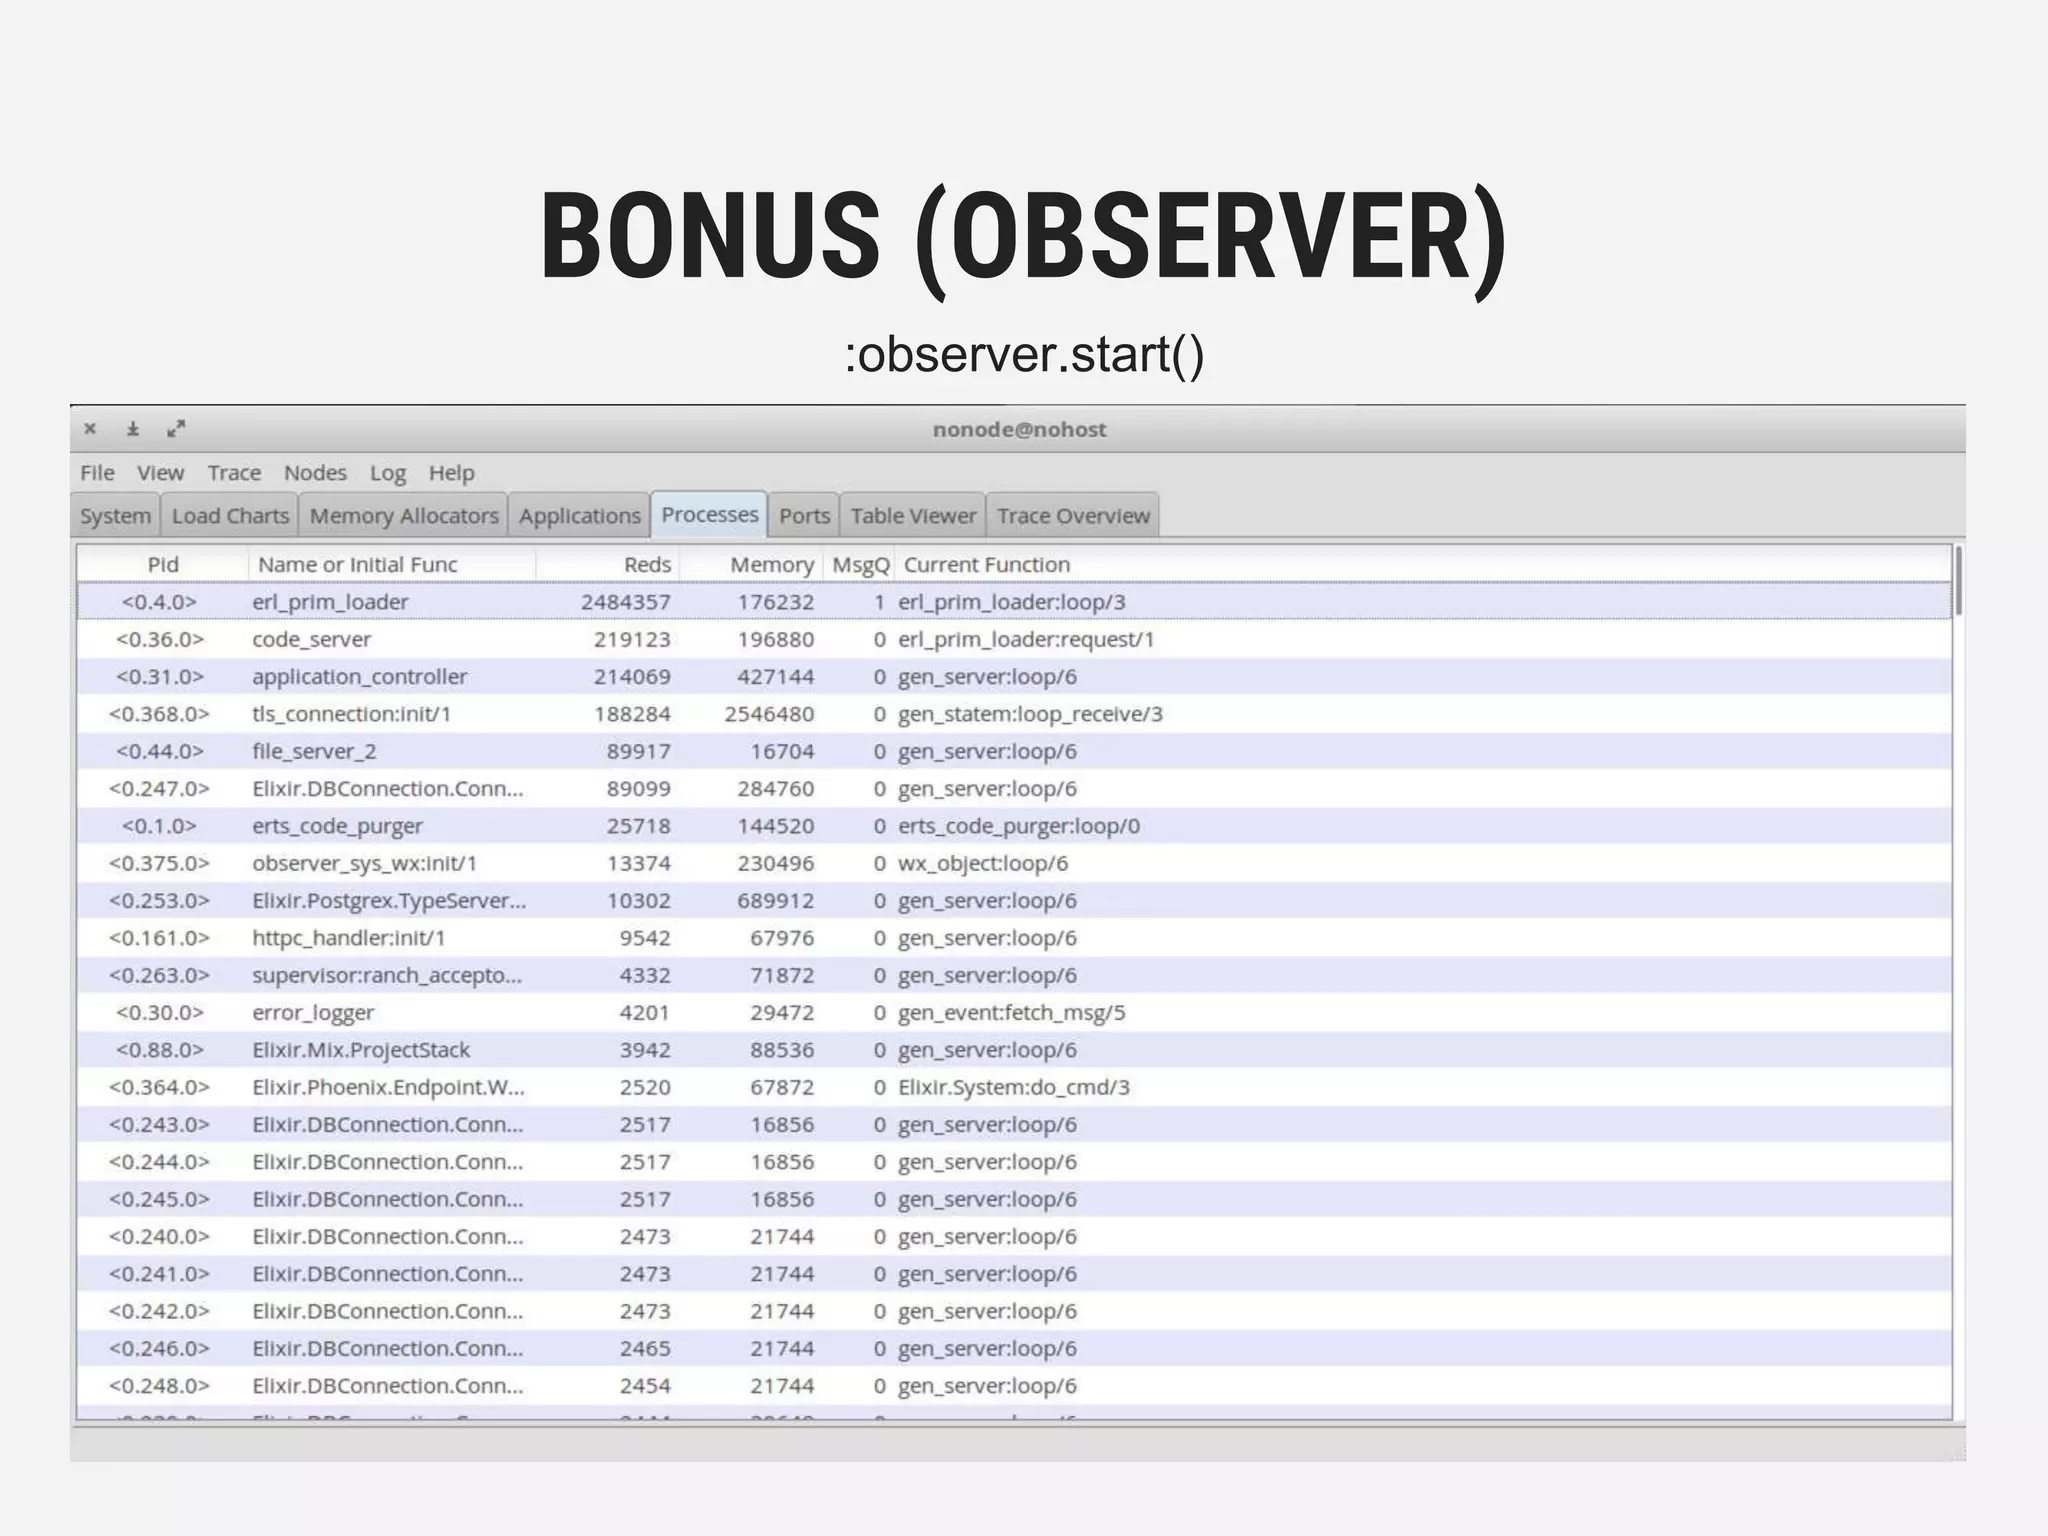Select the error_logger process row
This screenshot has height=1536, width=2048.
pos(1014,1013)
